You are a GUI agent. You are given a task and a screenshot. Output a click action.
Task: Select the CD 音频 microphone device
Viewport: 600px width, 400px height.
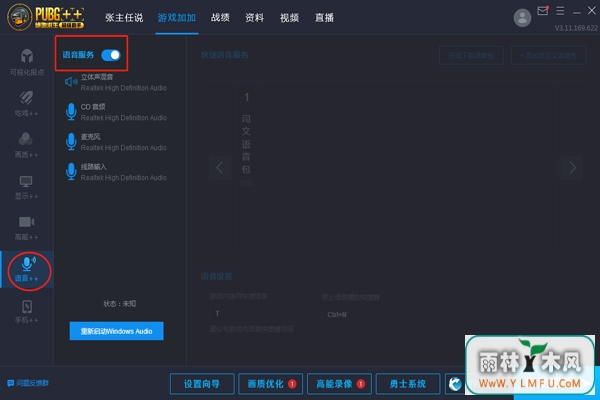point(116,112)
